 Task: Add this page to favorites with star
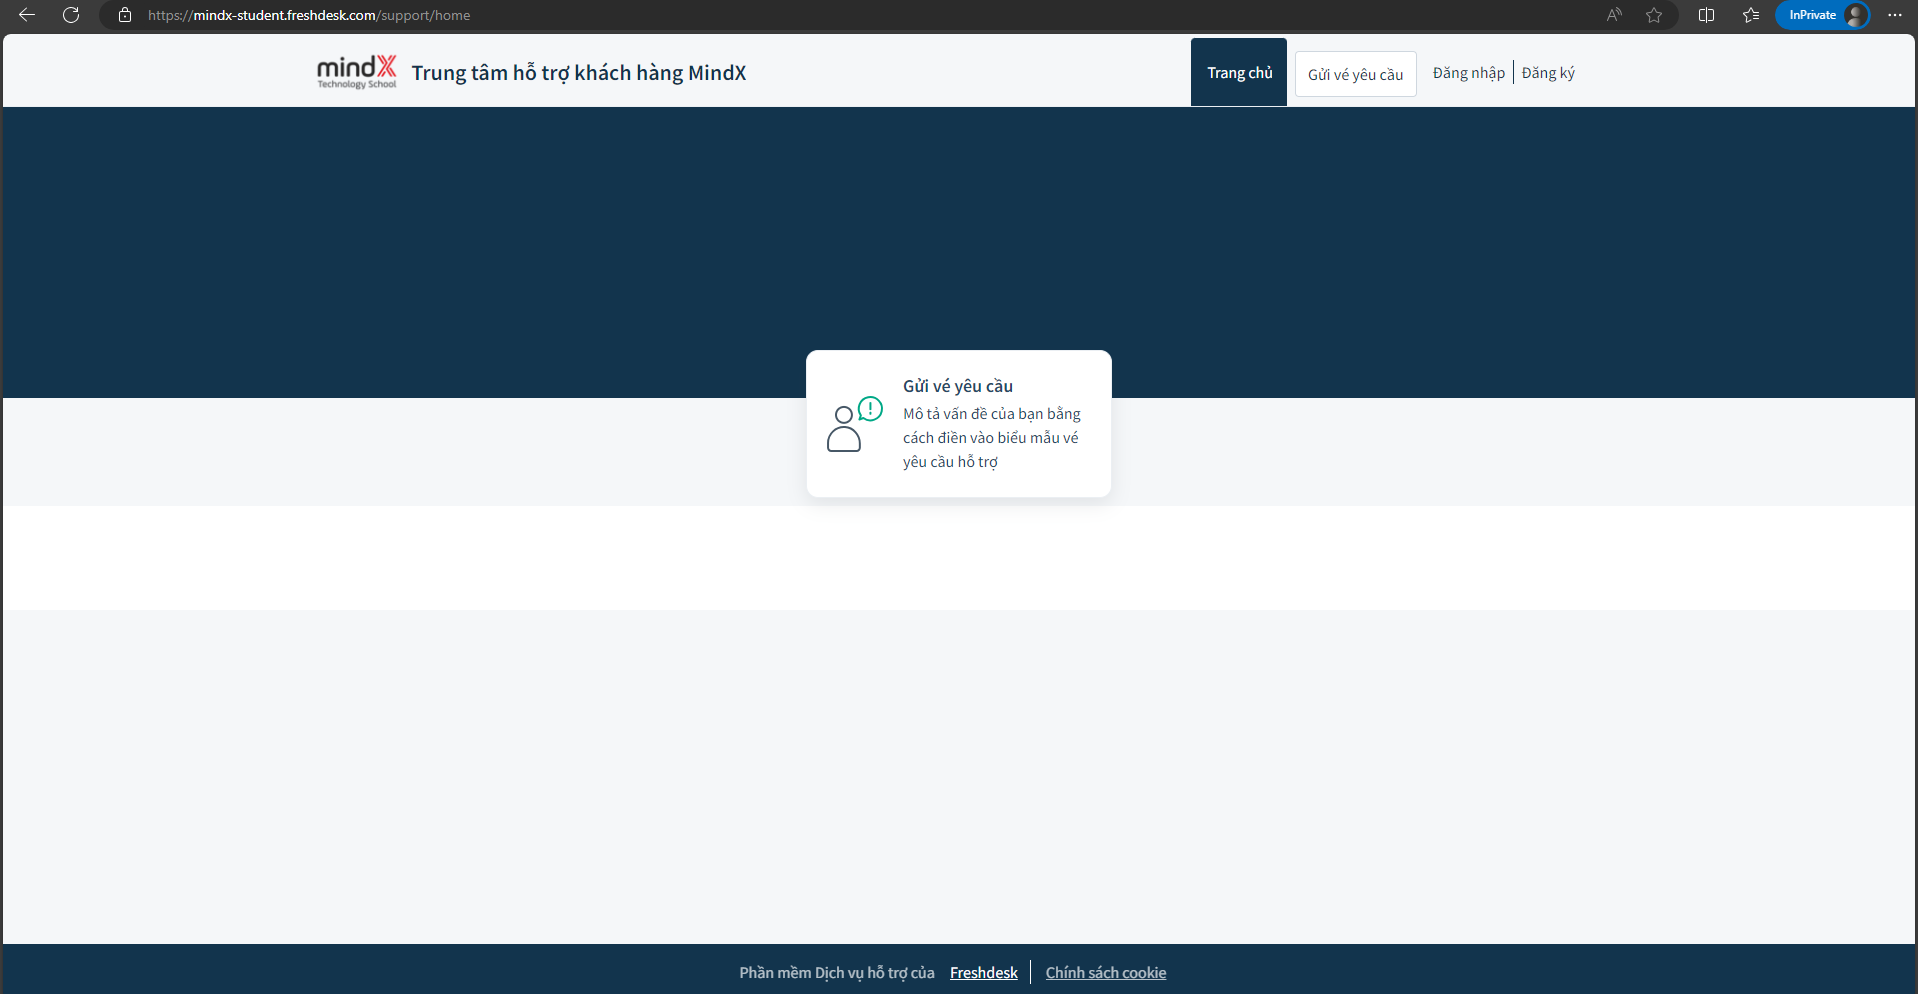tap(1654, 15)
